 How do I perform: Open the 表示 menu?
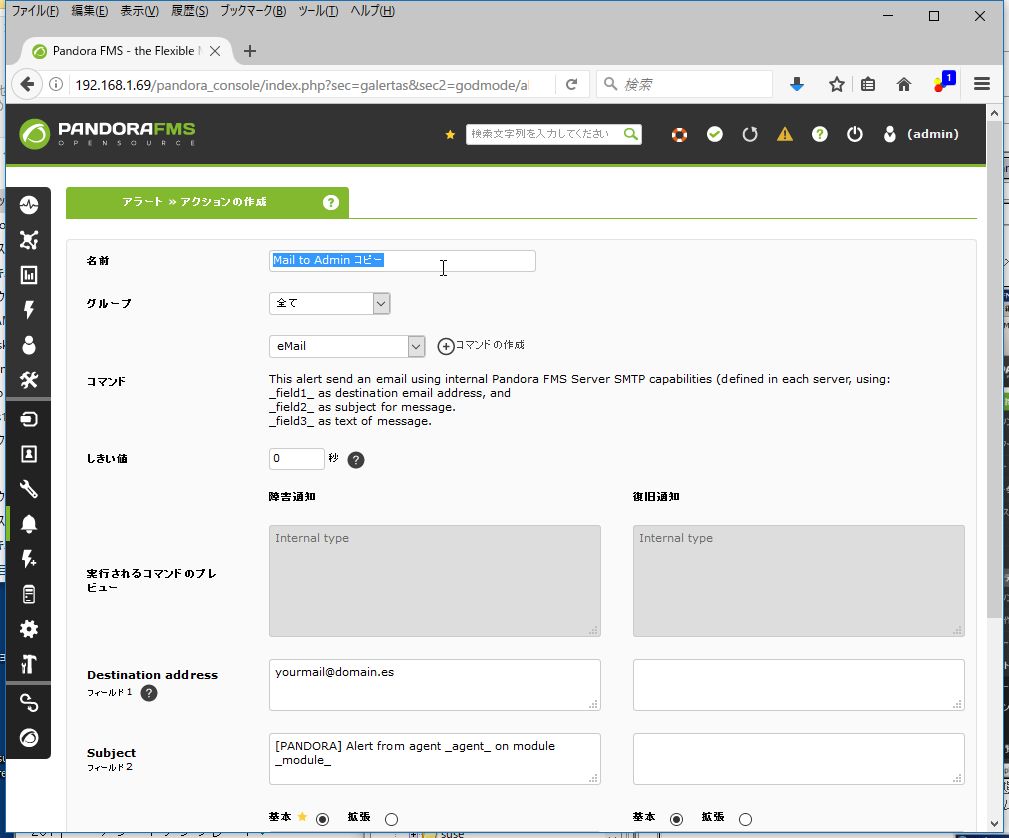pos(140,11)
